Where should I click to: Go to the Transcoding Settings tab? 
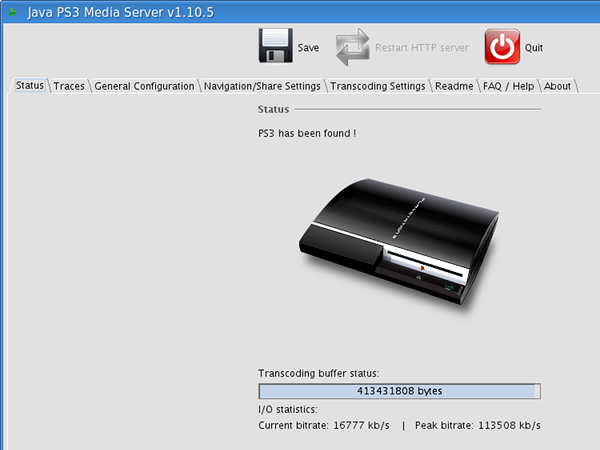(x=378, y=86)
